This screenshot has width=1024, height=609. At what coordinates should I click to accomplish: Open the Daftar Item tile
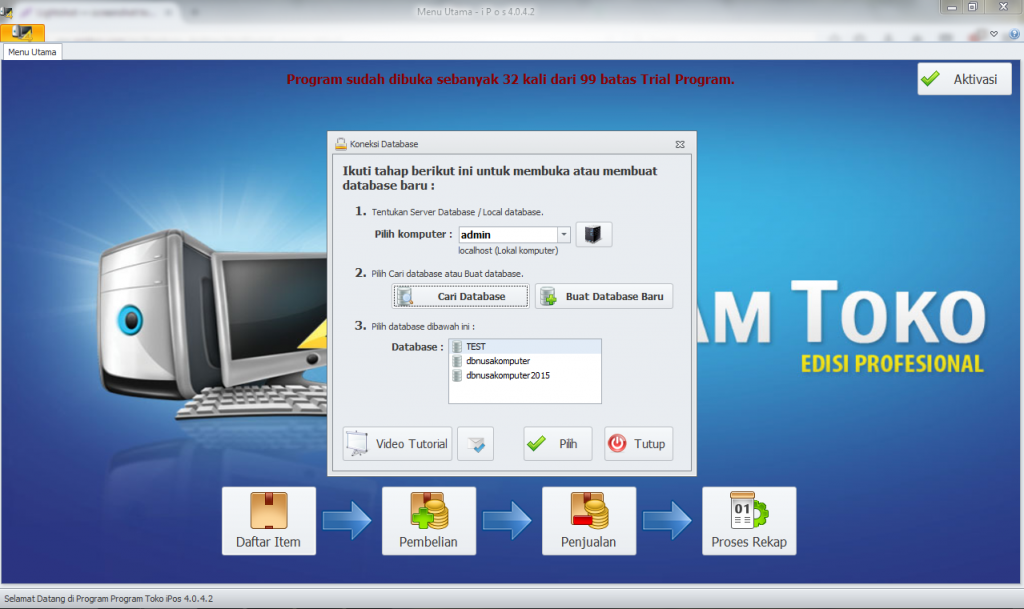pyautogui.click(x=268, y=521)
